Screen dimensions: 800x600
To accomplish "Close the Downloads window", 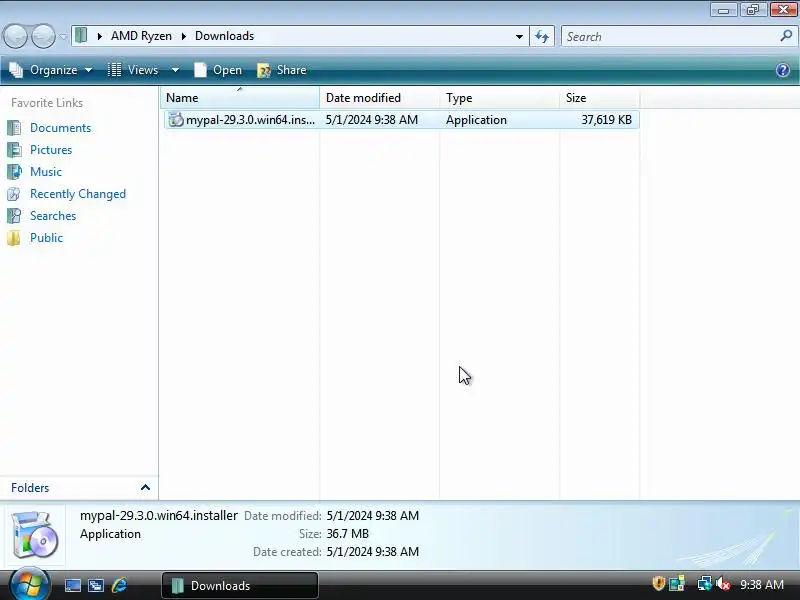I will point(783,10).
